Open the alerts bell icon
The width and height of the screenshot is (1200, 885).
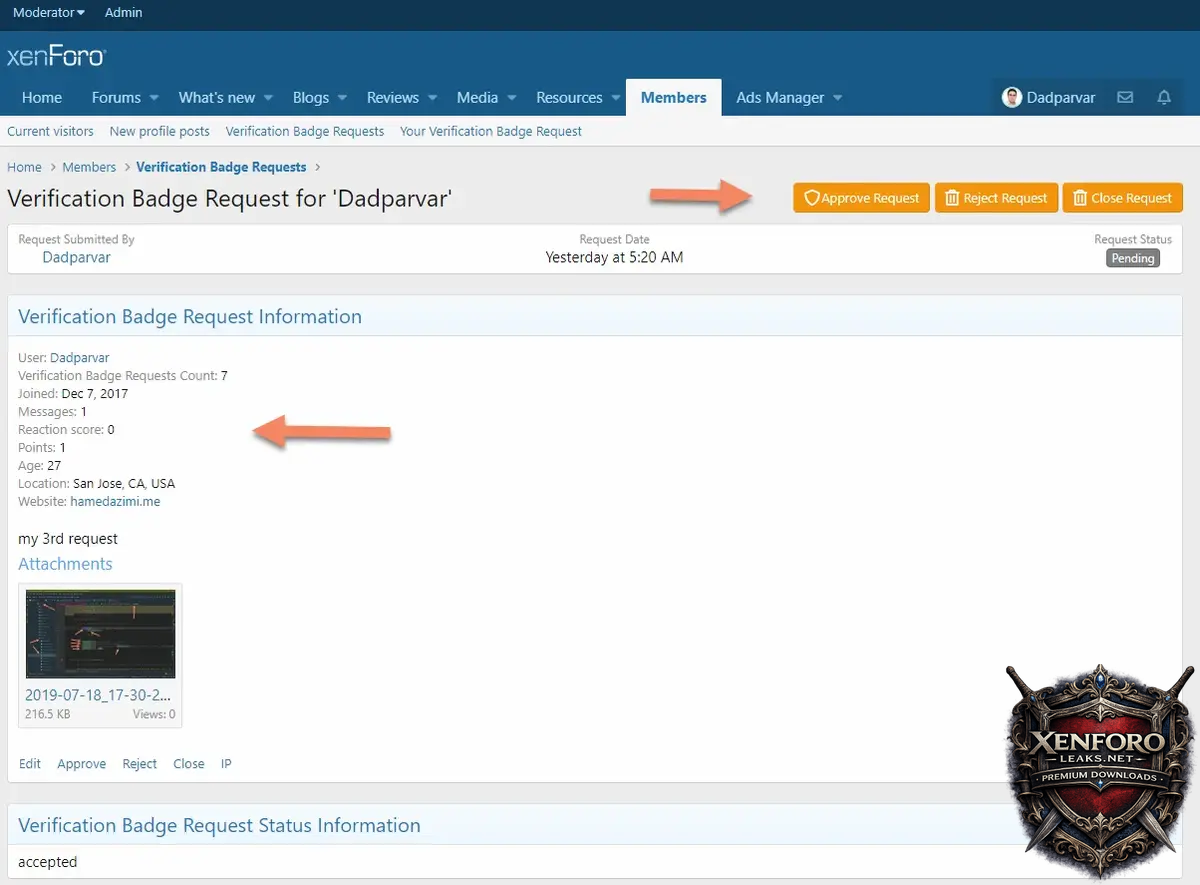point(1164,98)
